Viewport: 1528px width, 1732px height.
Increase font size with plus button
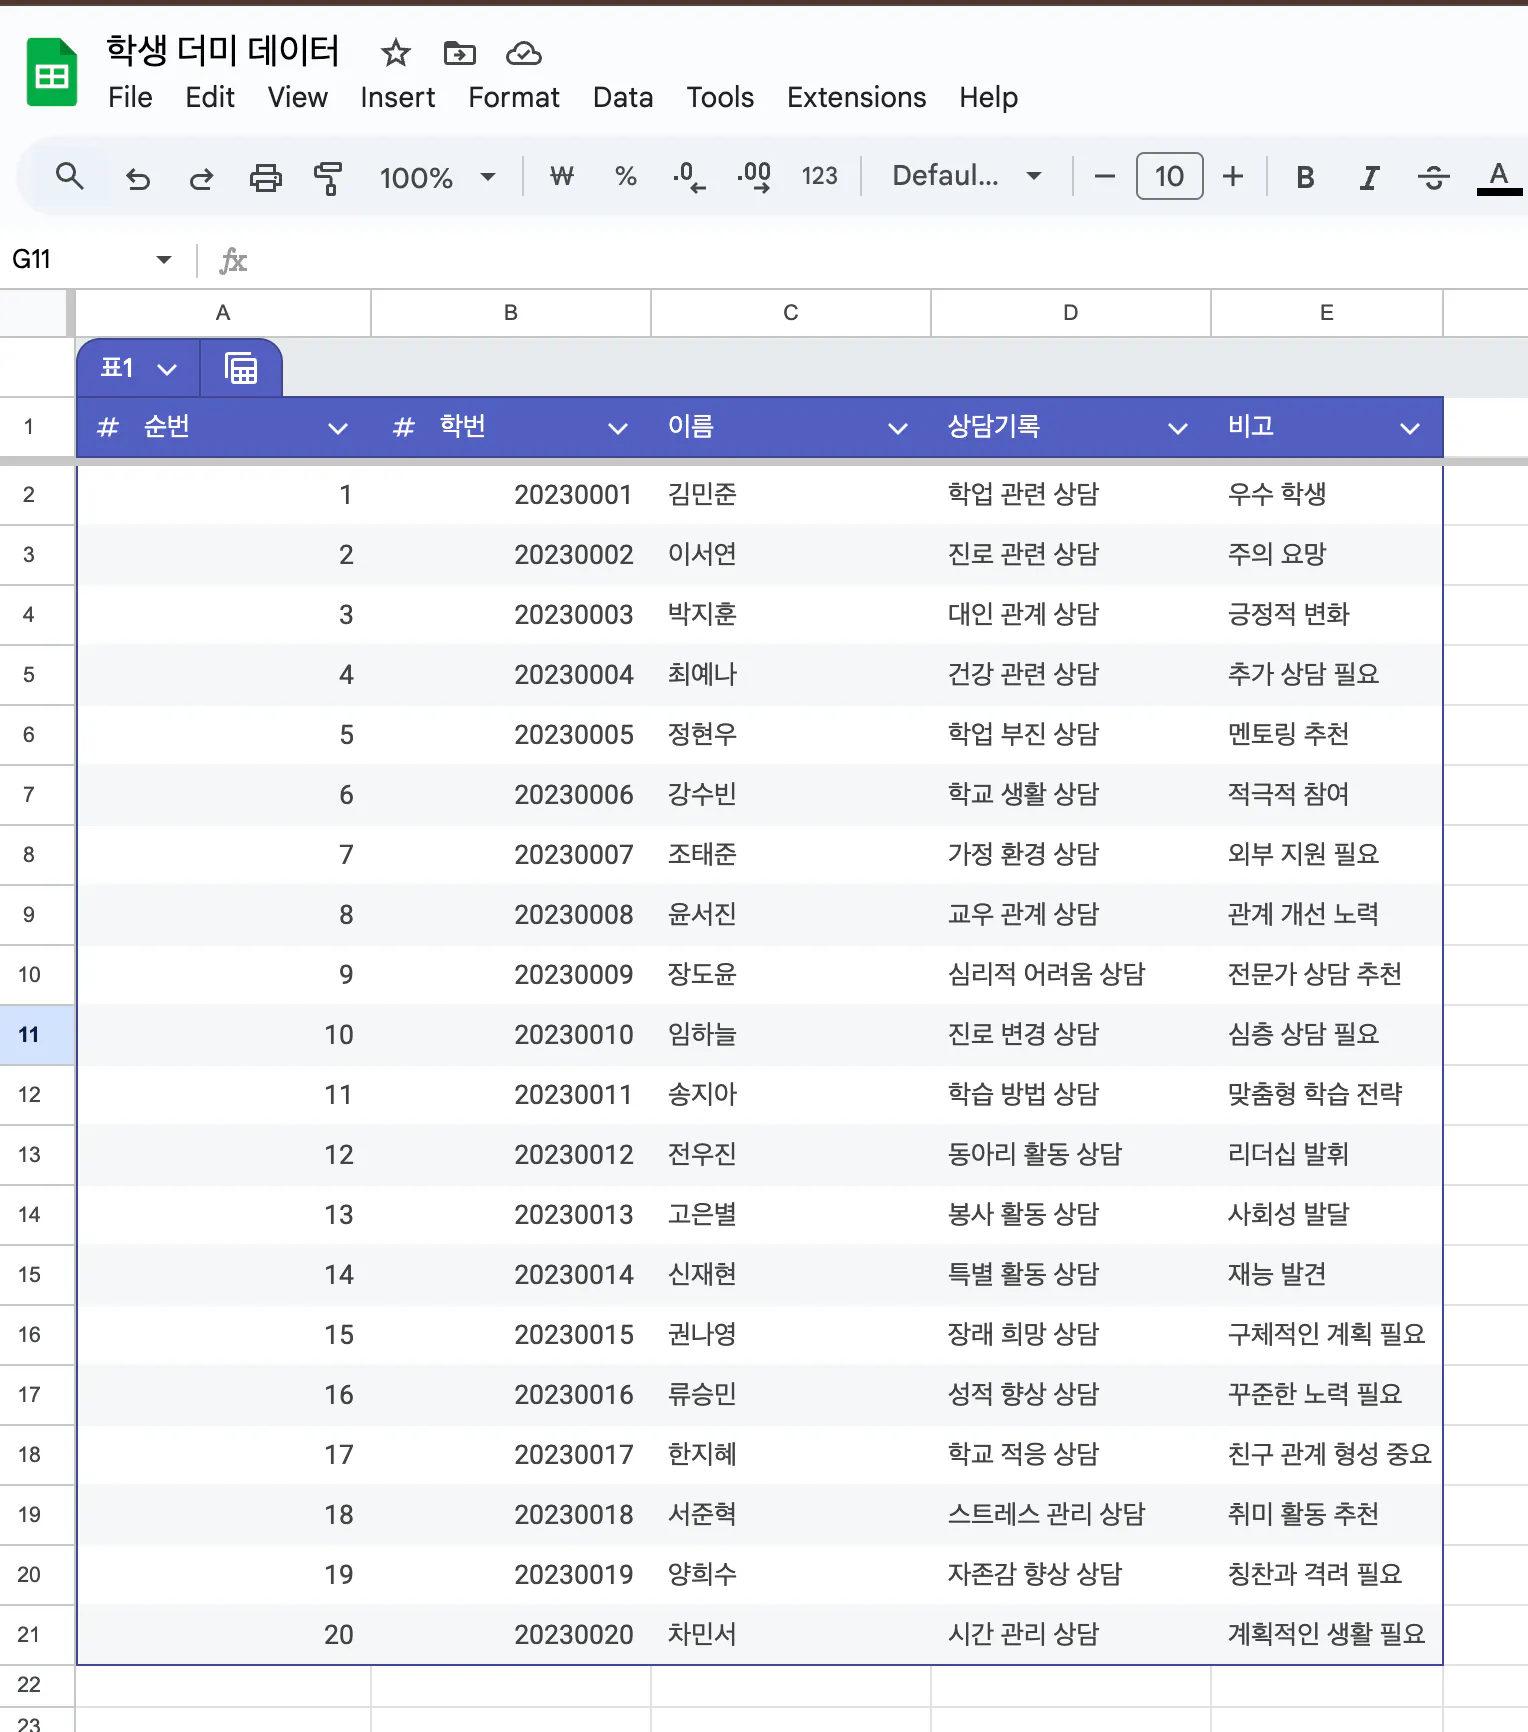tap(1233, 177)
